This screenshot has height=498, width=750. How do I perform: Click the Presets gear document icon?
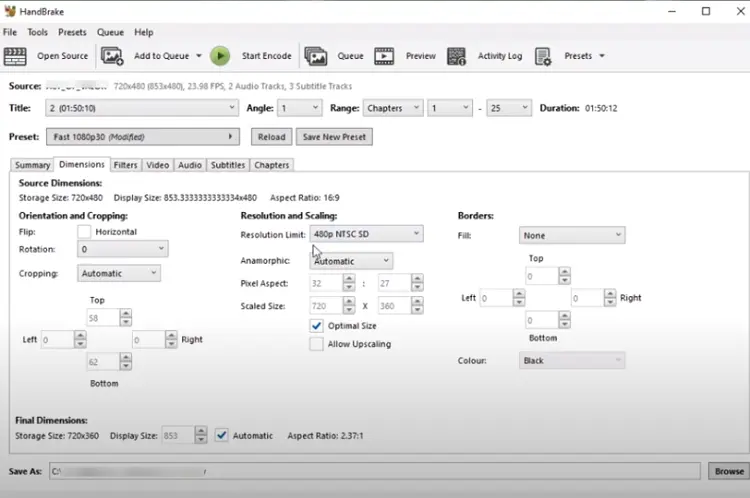tap(543, 56)
